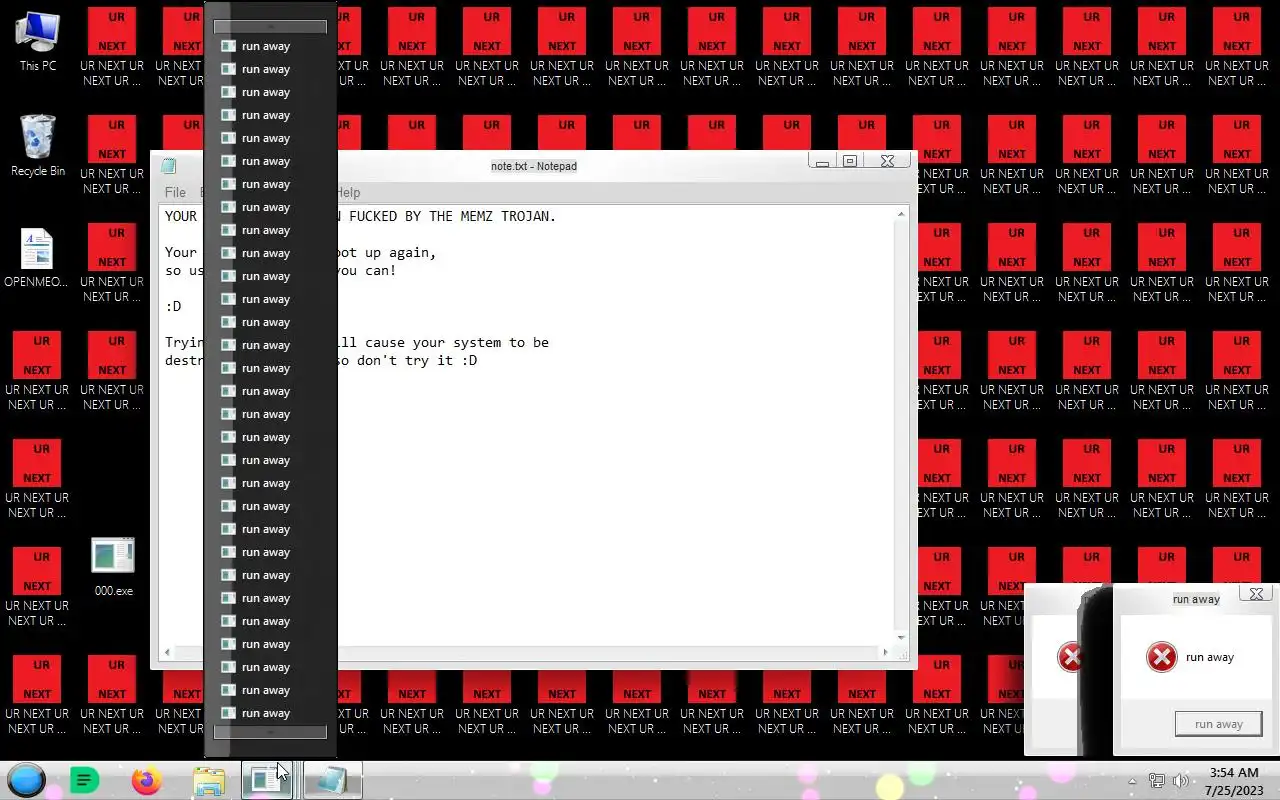This screenshot has width=1280, height=800.
Task: Open the volume control tray icon
Action: click(1180, 781)
